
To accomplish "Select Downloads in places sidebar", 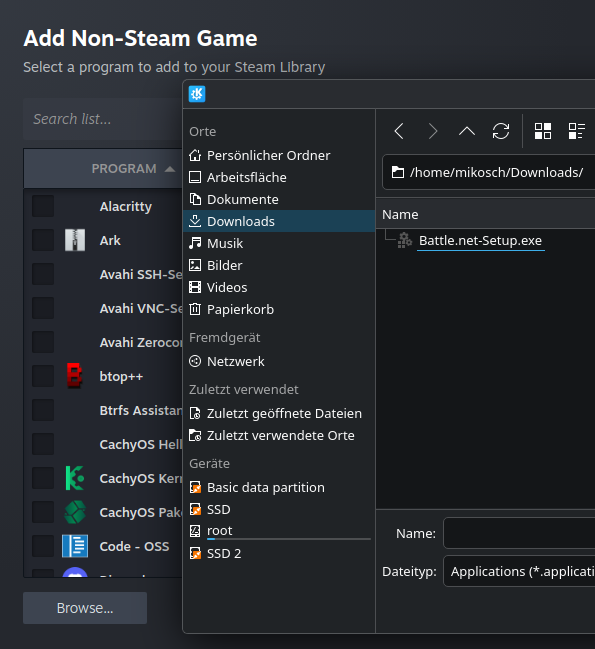I will click(279, 221).
